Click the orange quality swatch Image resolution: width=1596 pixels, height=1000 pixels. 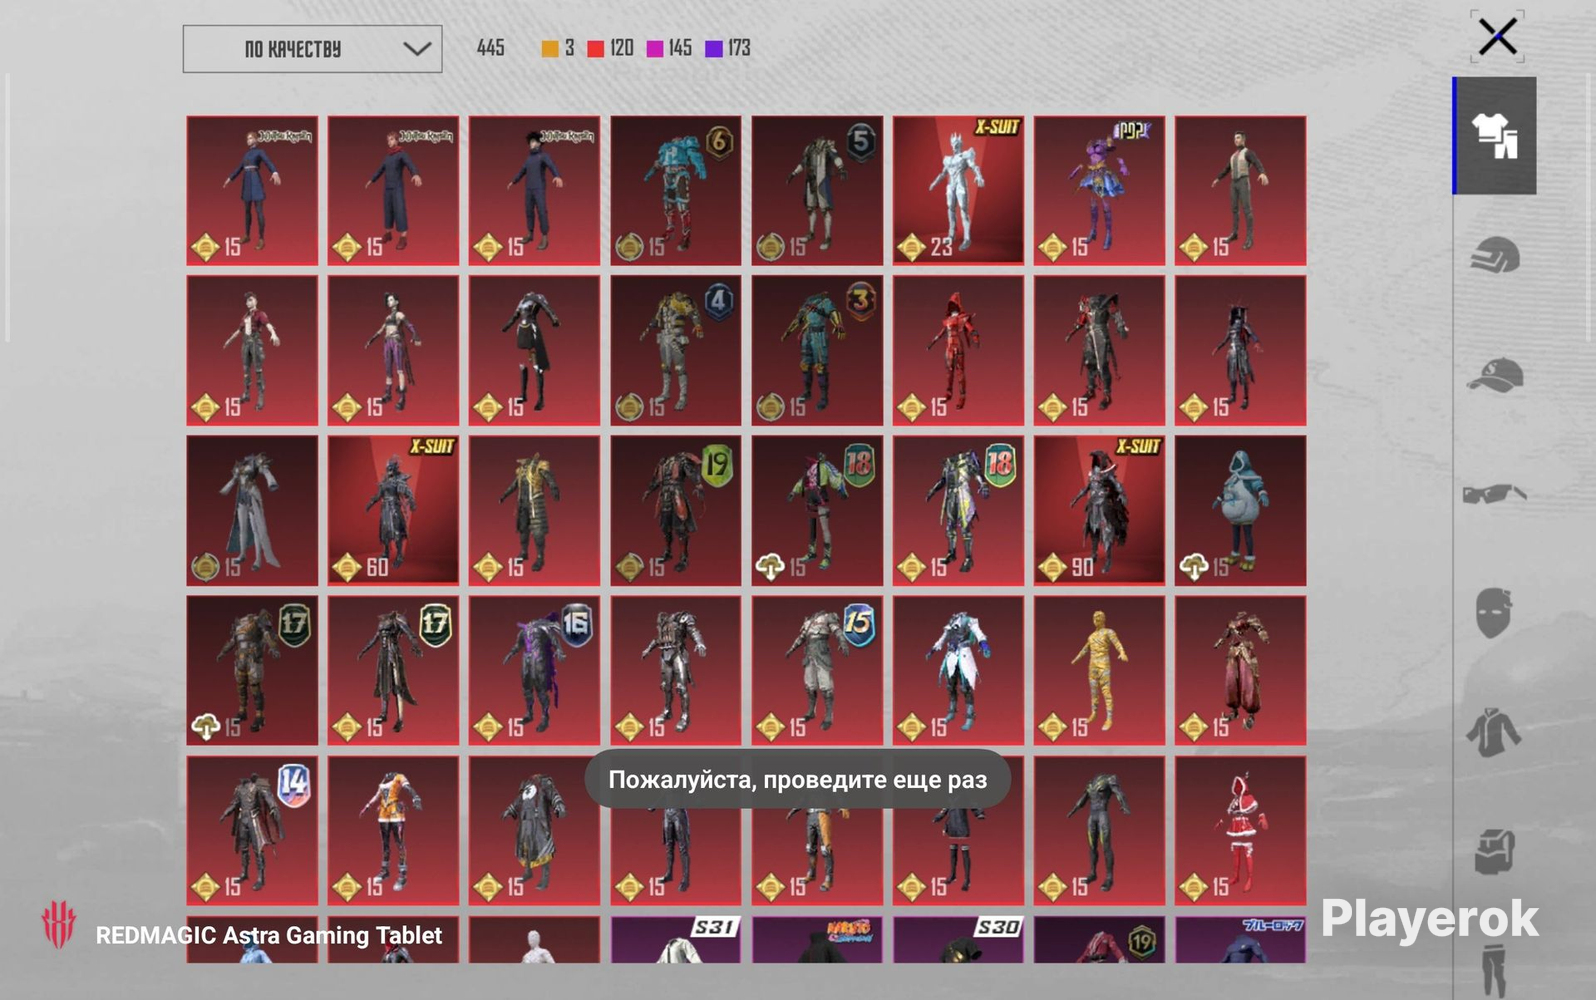(x=549, y=49)
